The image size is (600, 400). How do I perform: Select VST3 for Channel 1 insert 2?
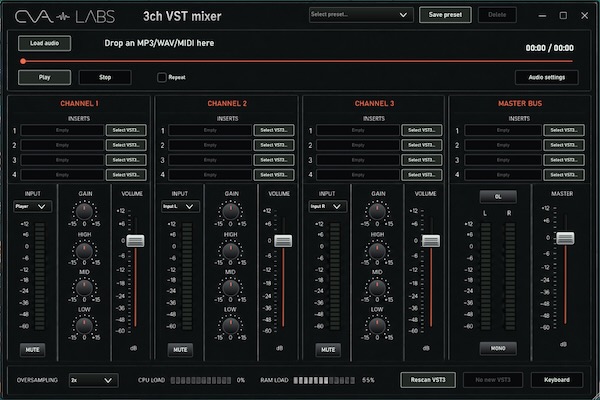(x=126, y=145)
